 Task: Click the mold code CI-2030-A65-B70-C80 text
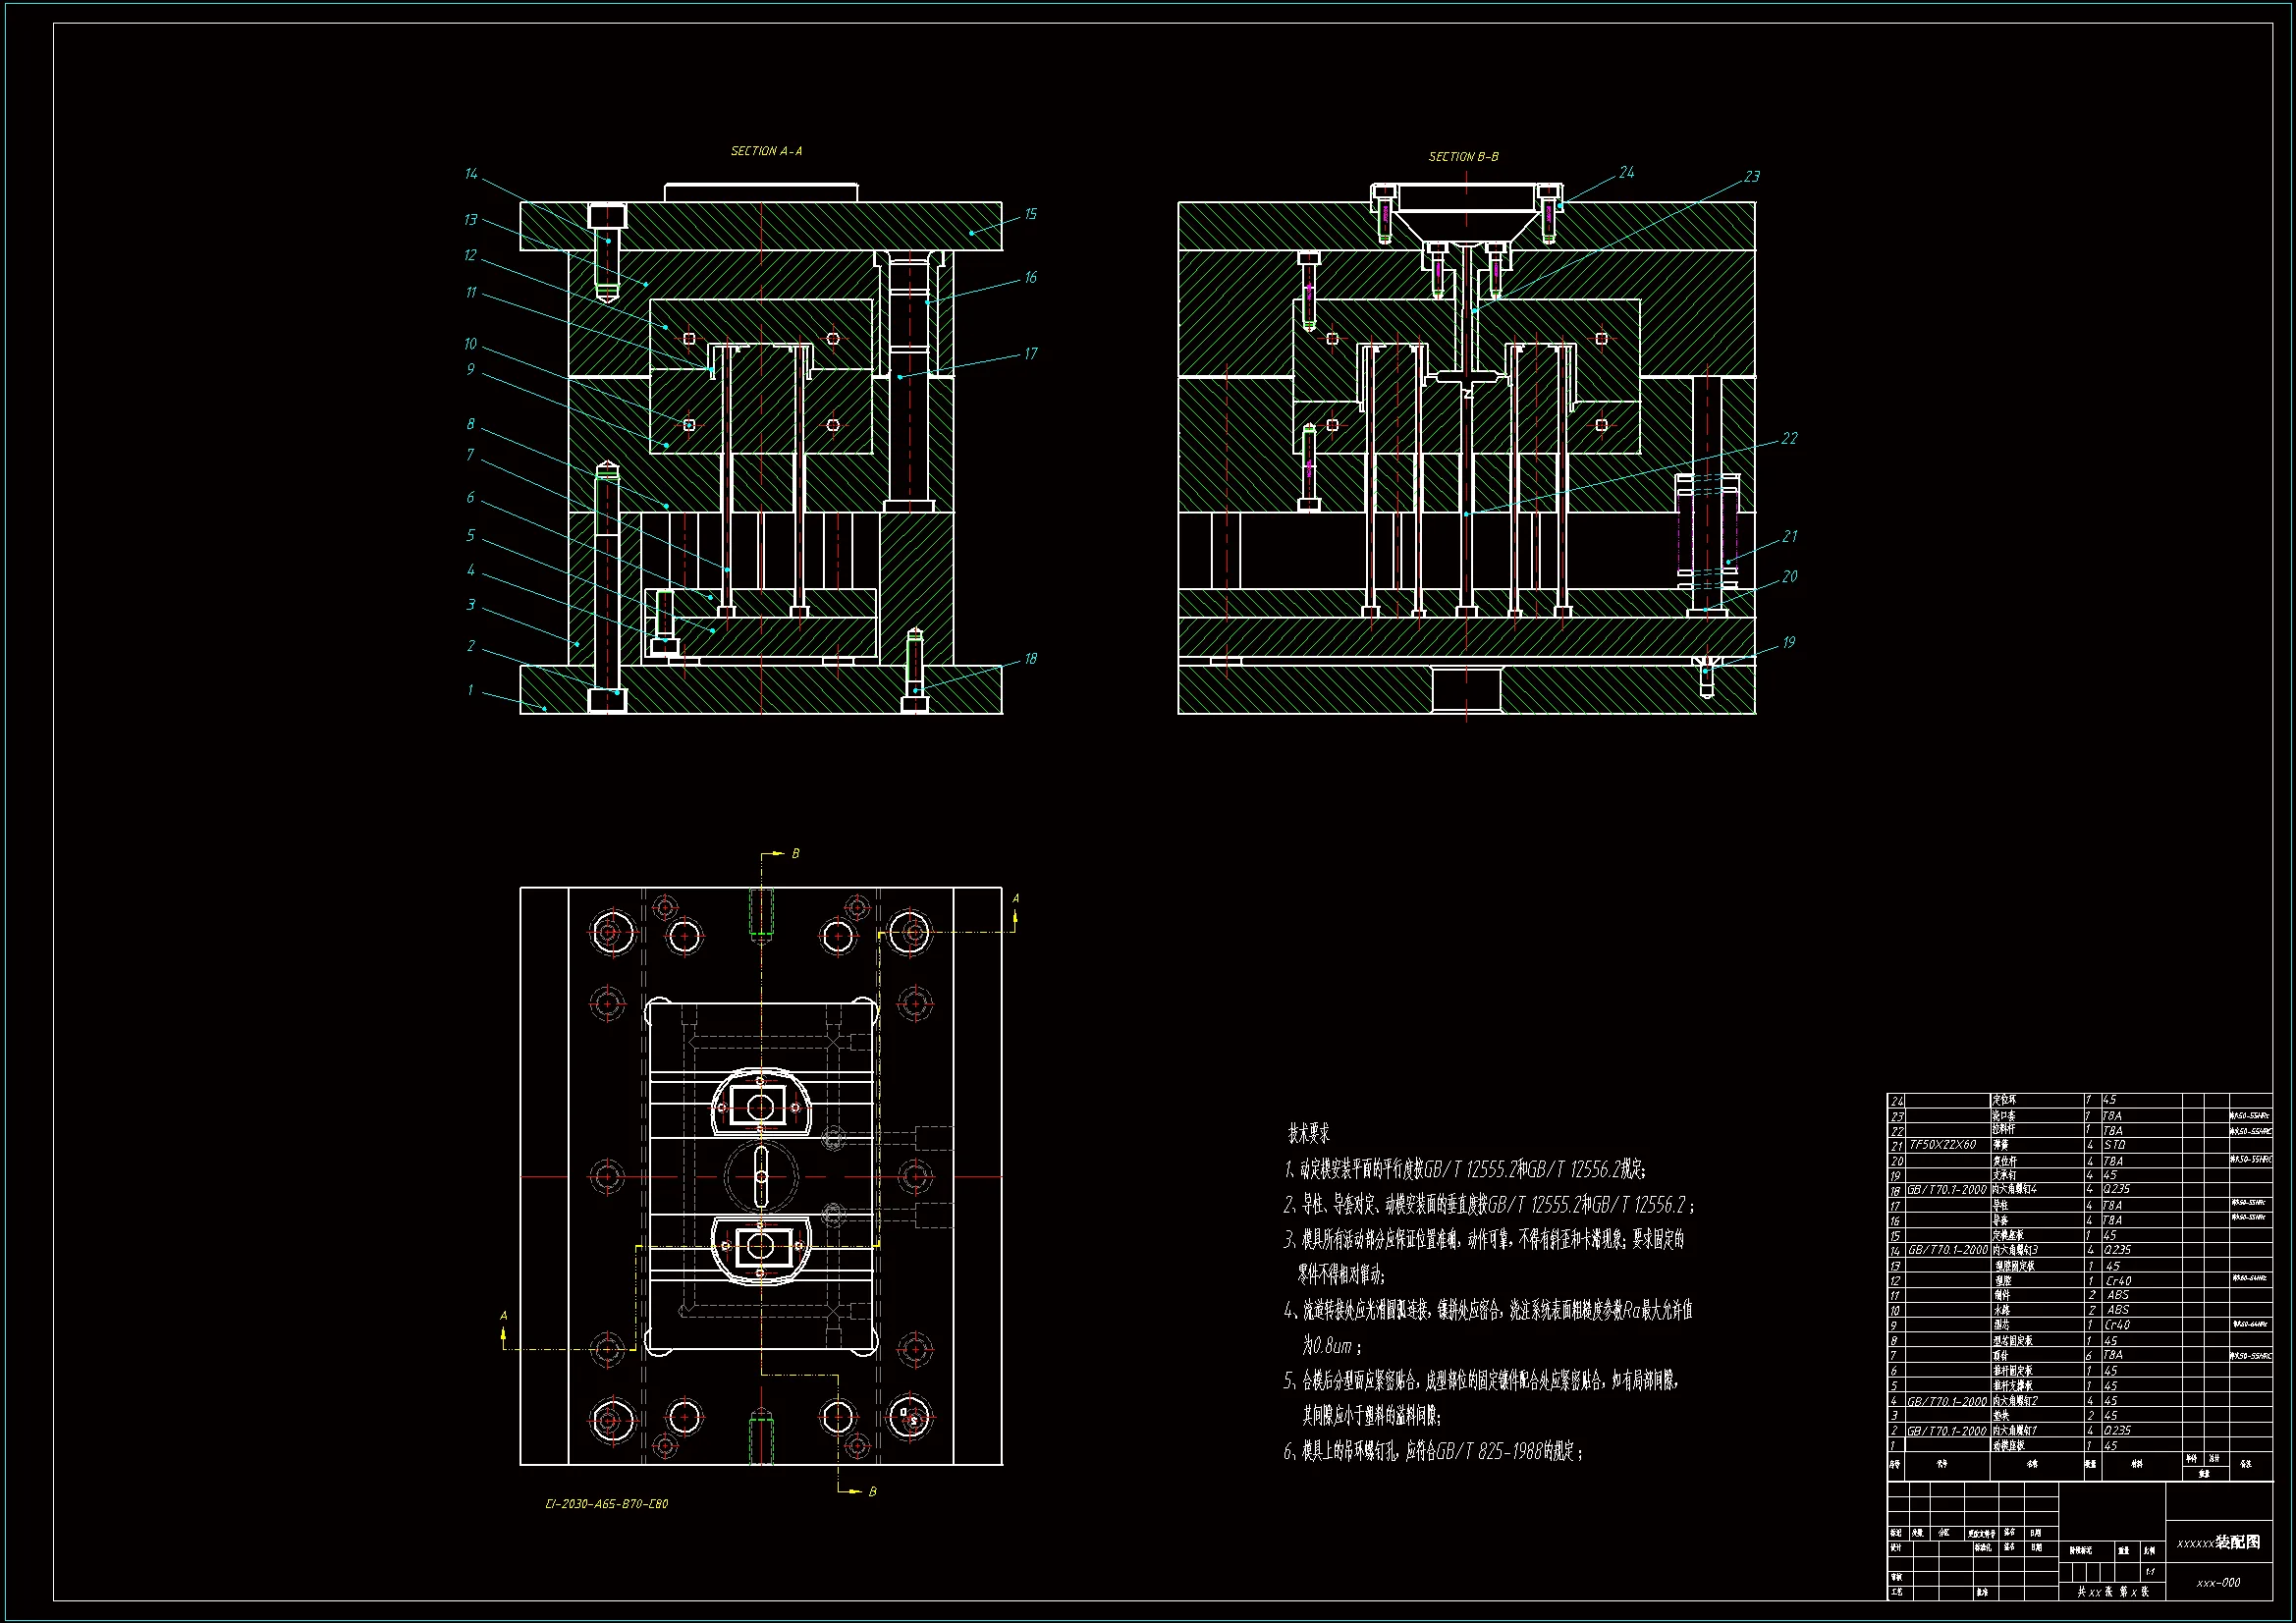607,1504
